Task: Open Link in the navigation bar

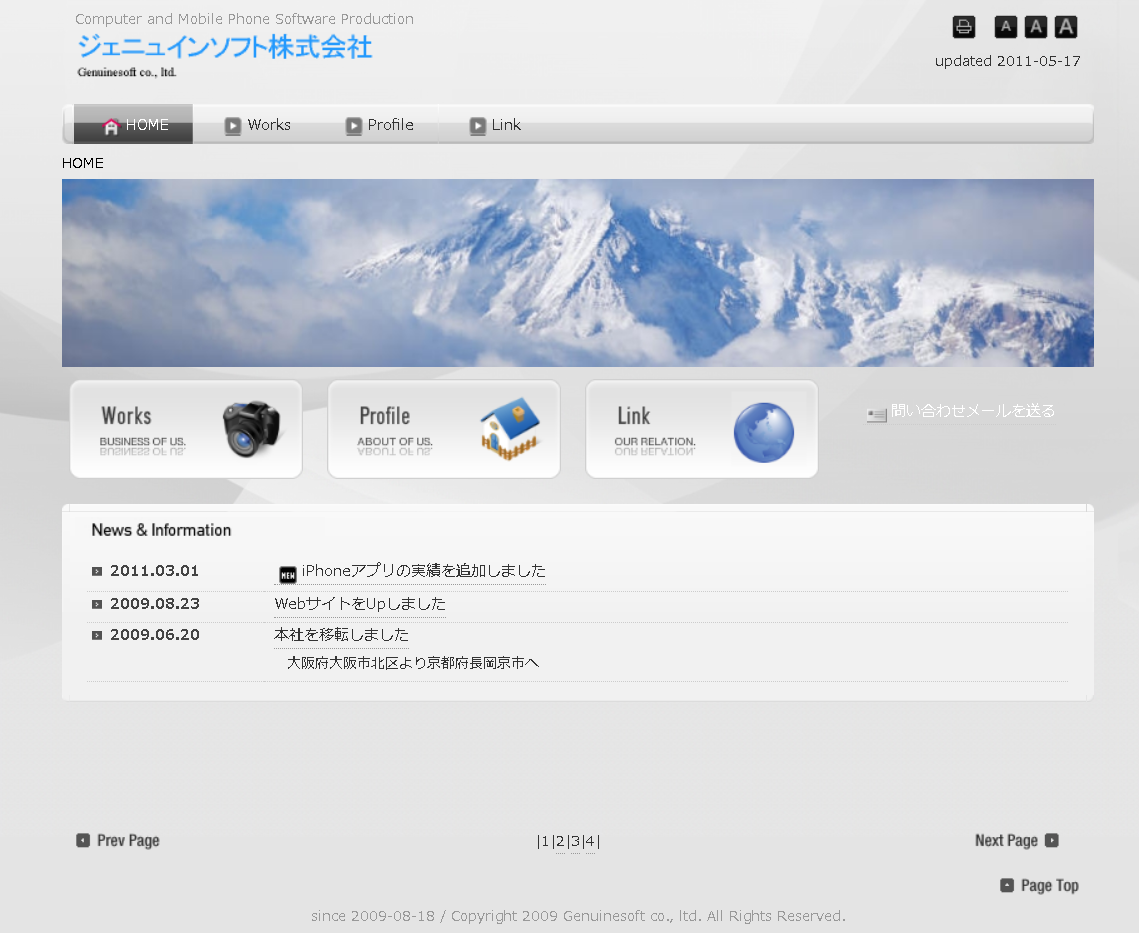Action: [x=496, y=125]
